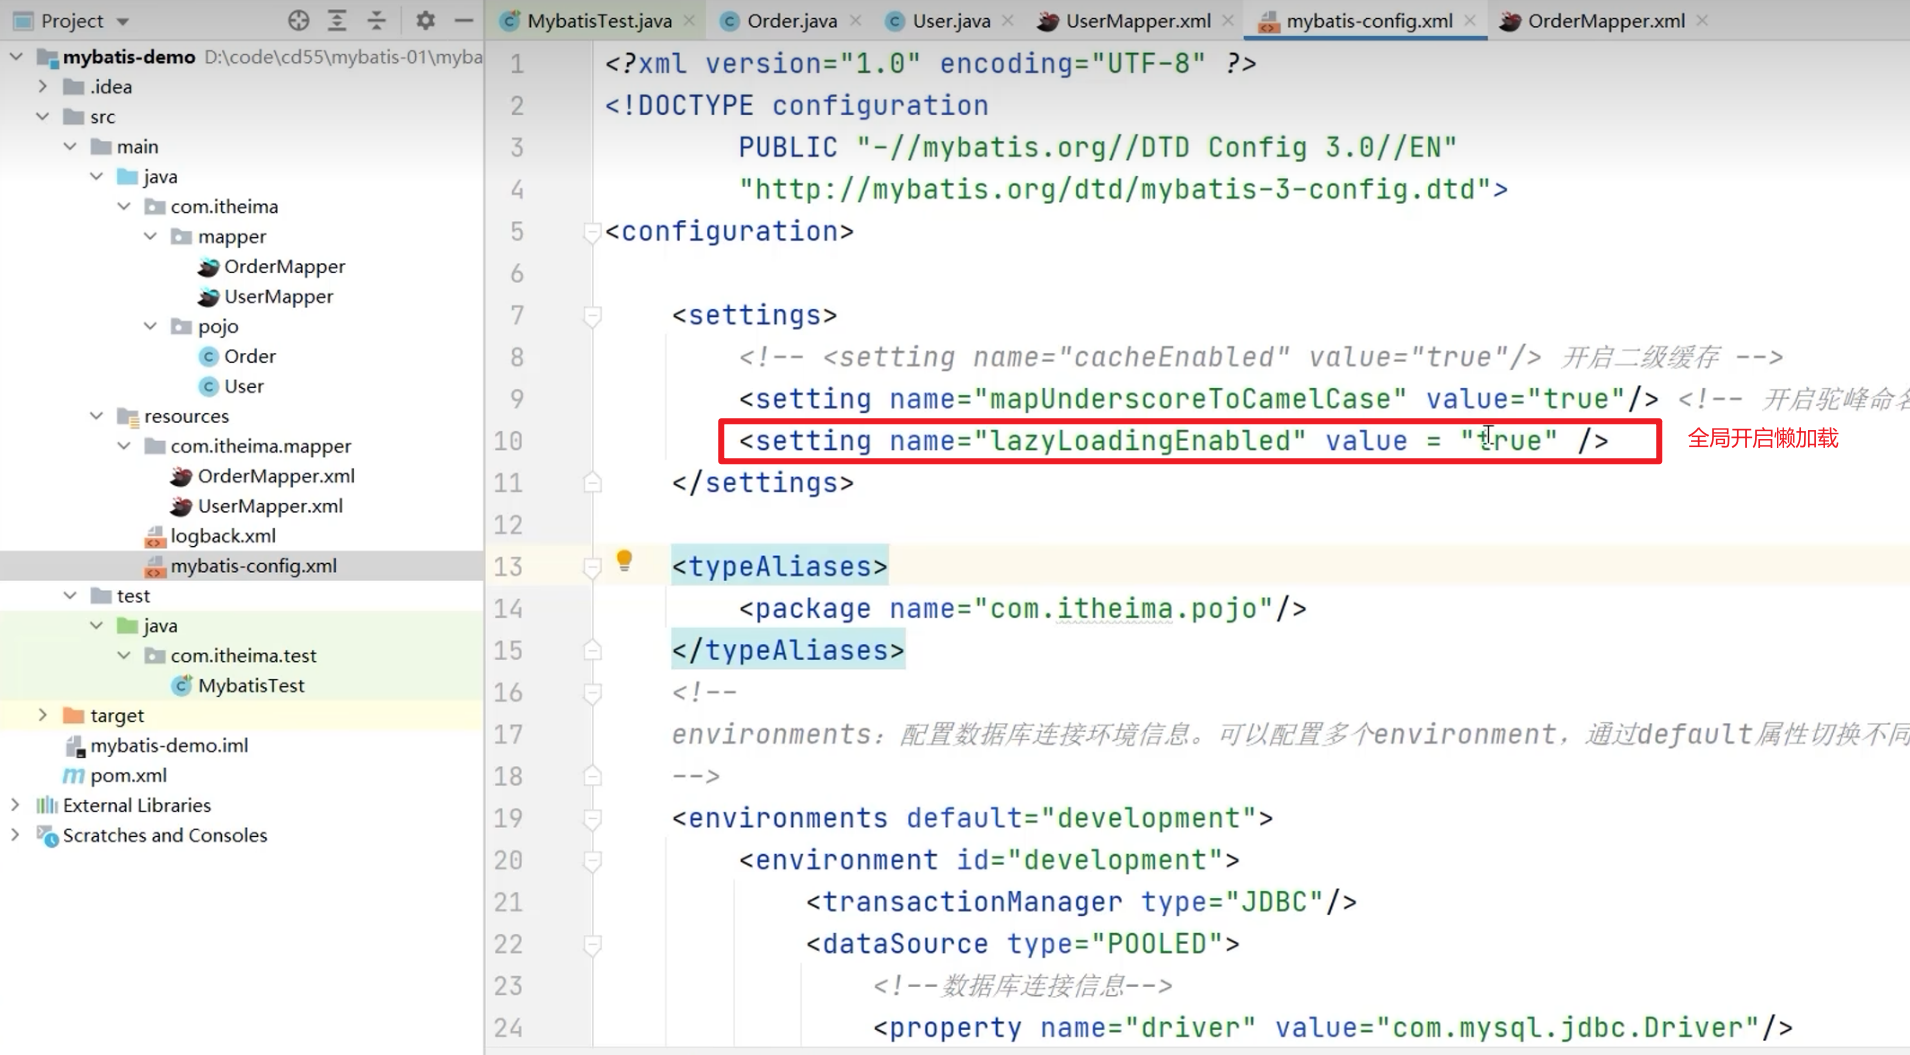Select OrderMapper interface in mapper package
This screenshot has height=1055, width=1910.
click(284, 267)
